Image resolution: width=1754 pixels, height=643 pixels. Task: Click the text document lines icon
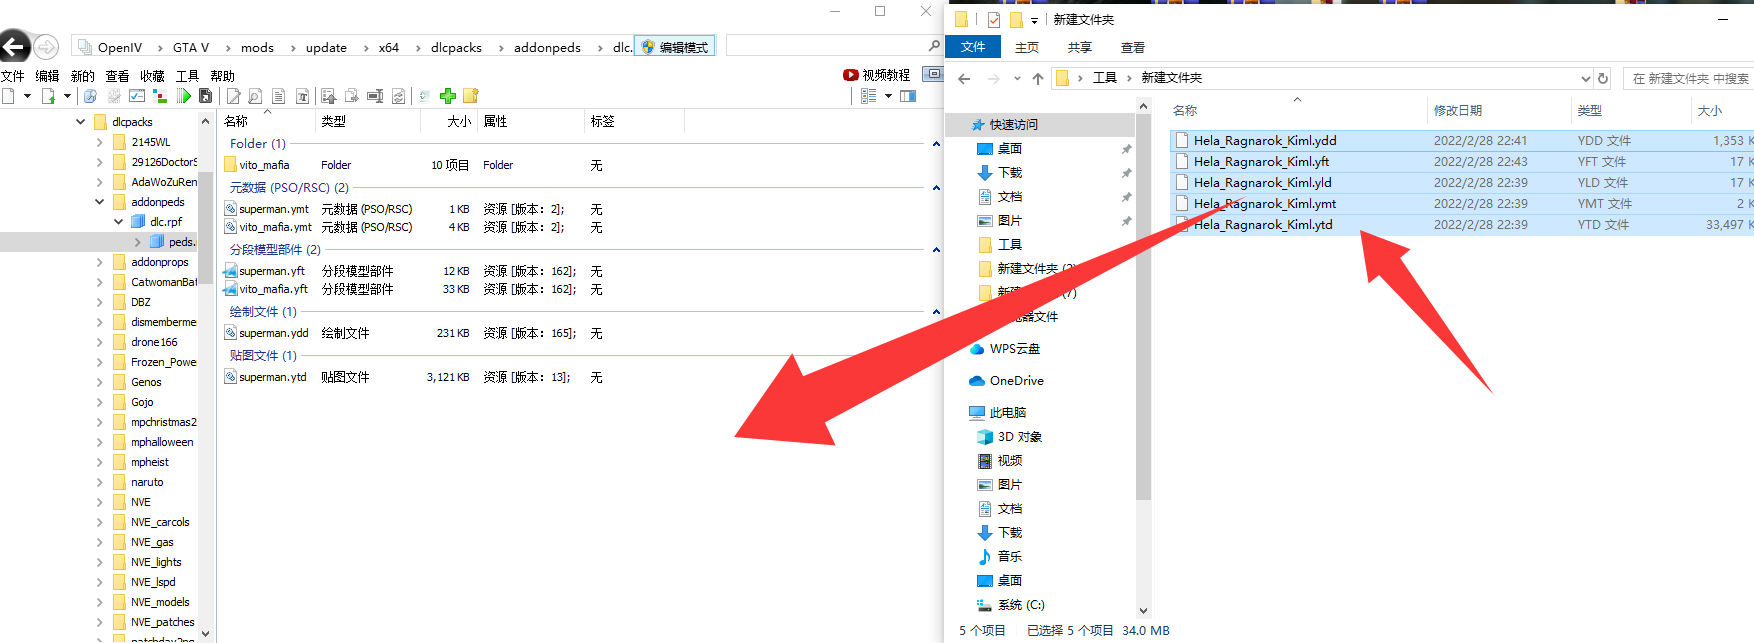pos(279,96)
